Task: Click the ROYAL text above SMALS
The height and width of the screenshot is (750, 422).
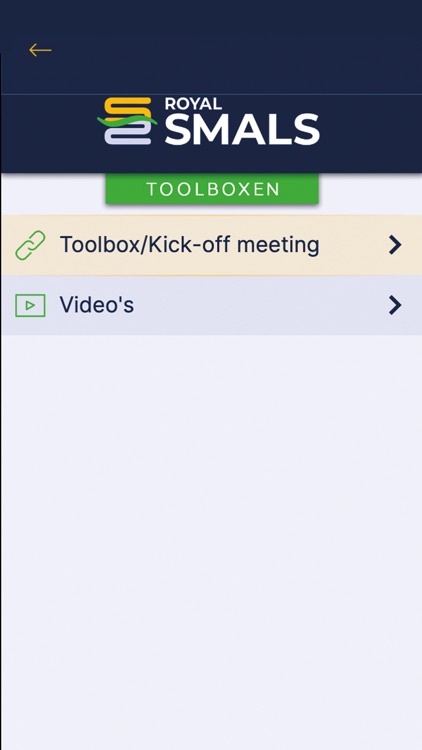Action: (193, 104)
